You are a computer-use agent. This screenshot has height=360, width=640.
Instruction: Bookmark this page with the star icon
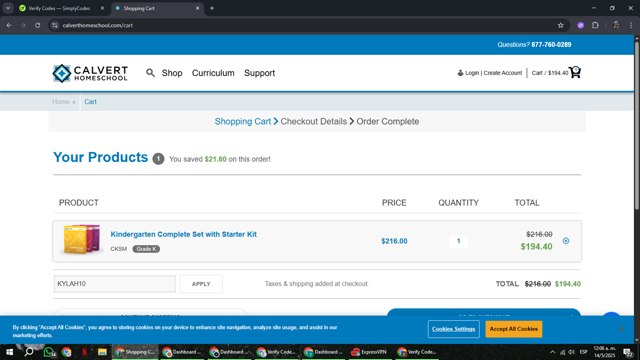pos(561,25)
